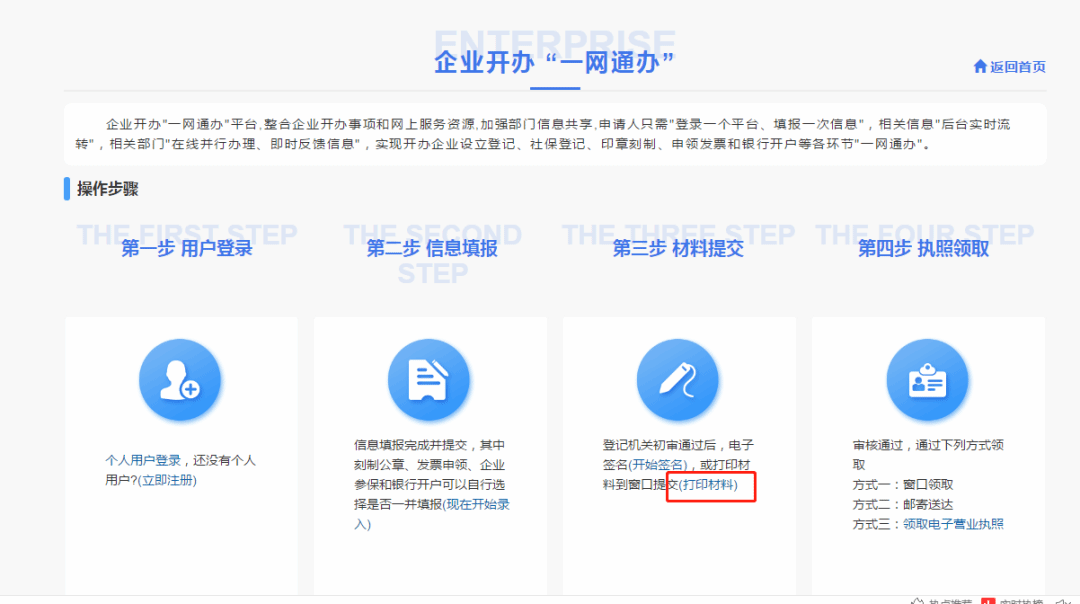
Task: Select the 第二步 信息填报 heading
Action: tap(432, 249)
